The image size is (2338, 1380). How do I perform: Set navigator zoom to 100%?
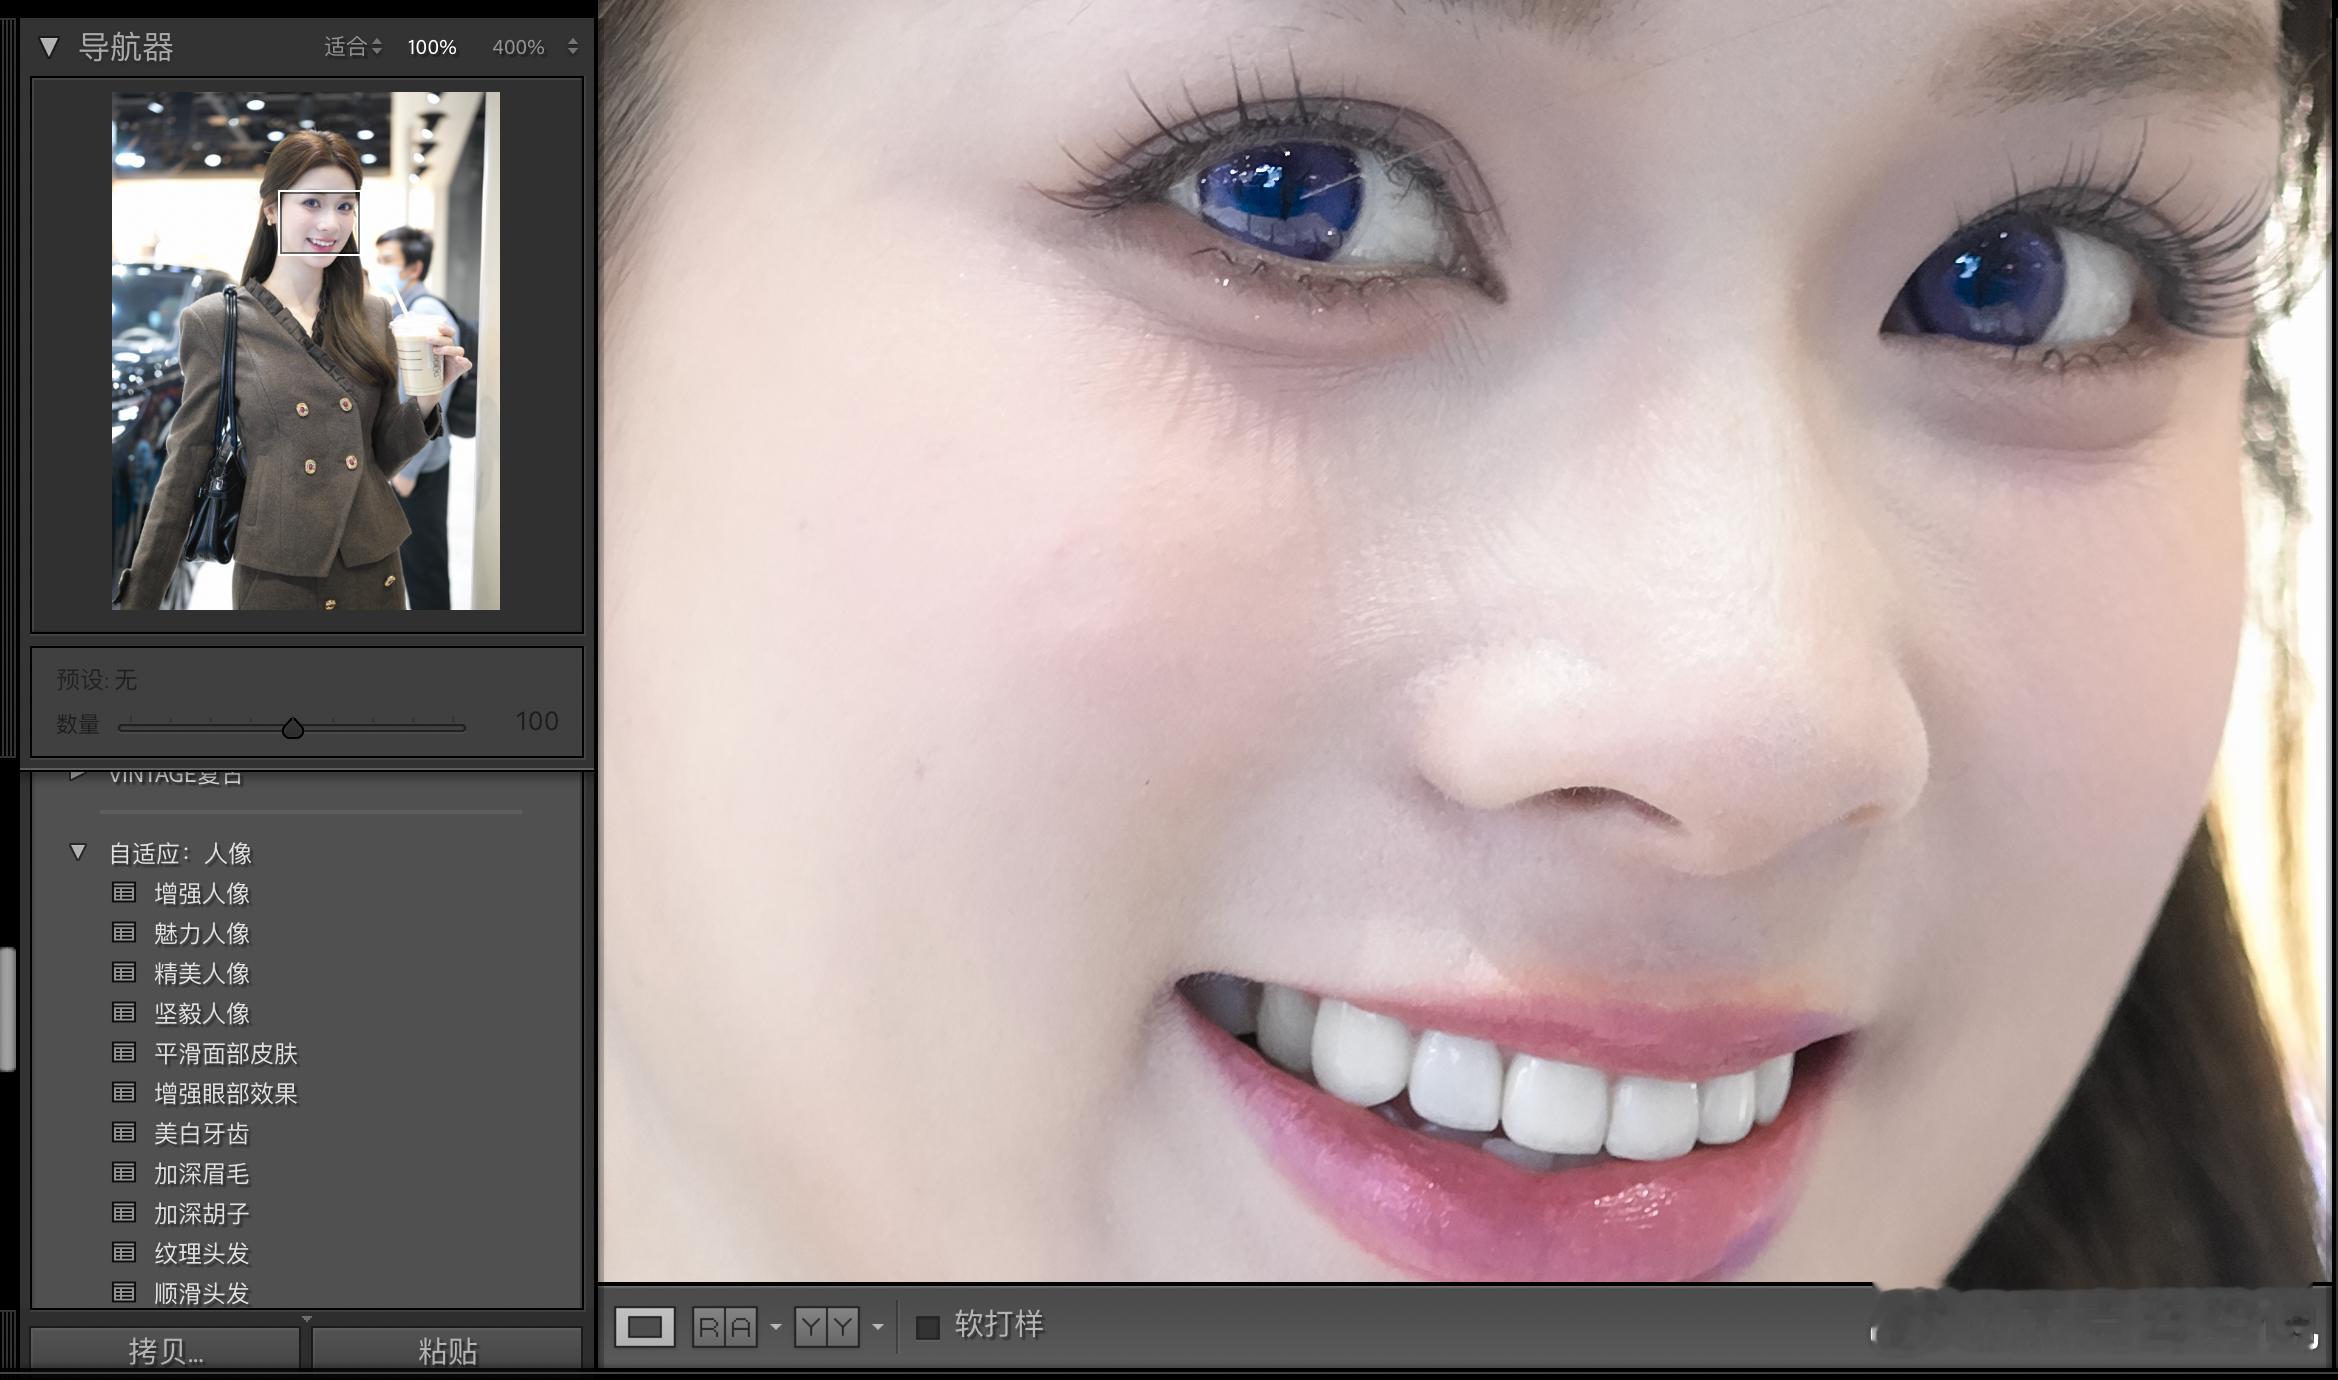click(432, 47)
